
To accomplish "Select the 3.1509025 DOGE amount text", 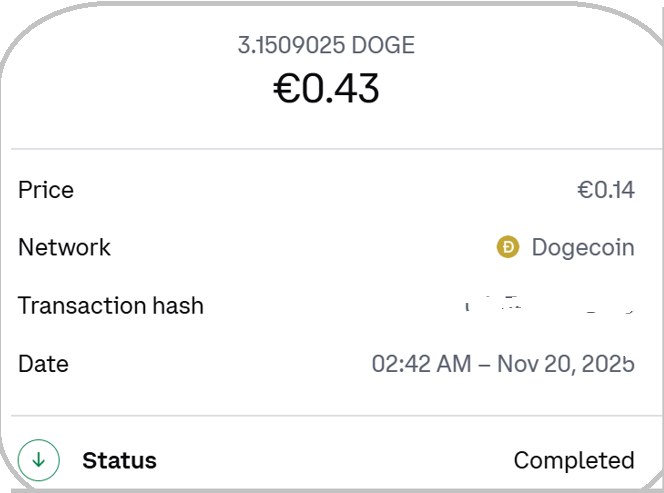I will (x=326, y=45).
